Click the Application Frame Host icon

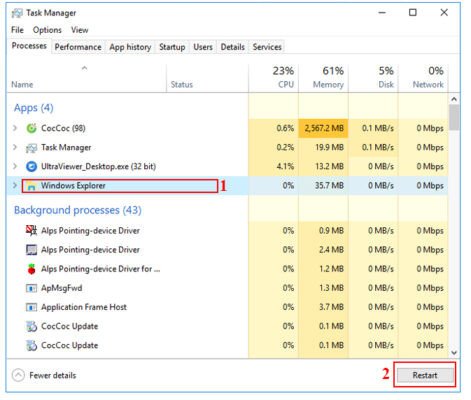point(31,307)
